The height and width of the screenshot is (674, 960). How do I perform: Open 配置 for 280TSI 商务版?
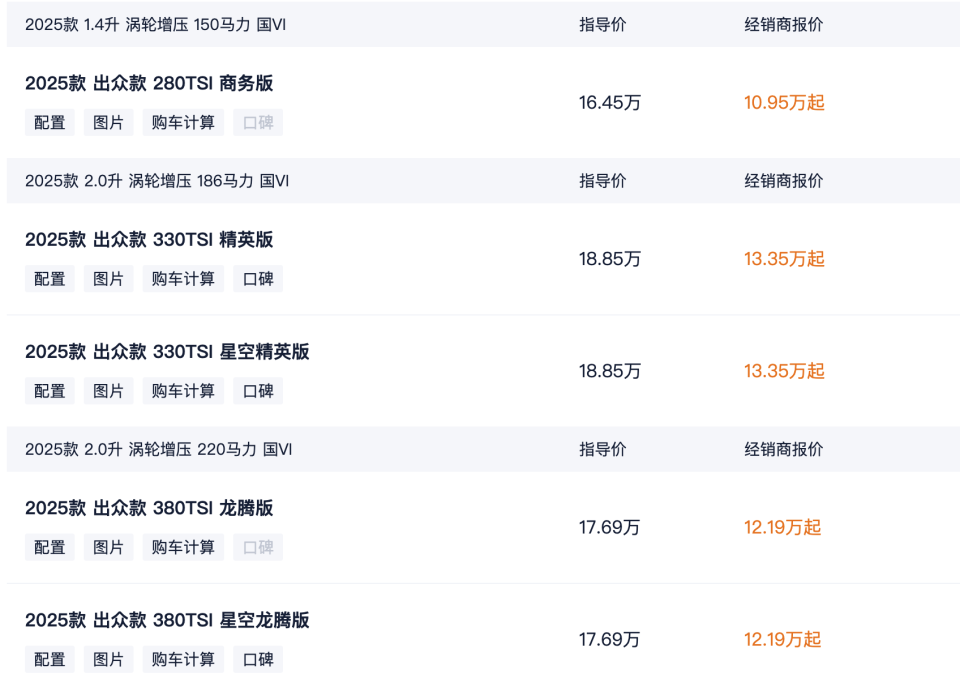point(50,122)
